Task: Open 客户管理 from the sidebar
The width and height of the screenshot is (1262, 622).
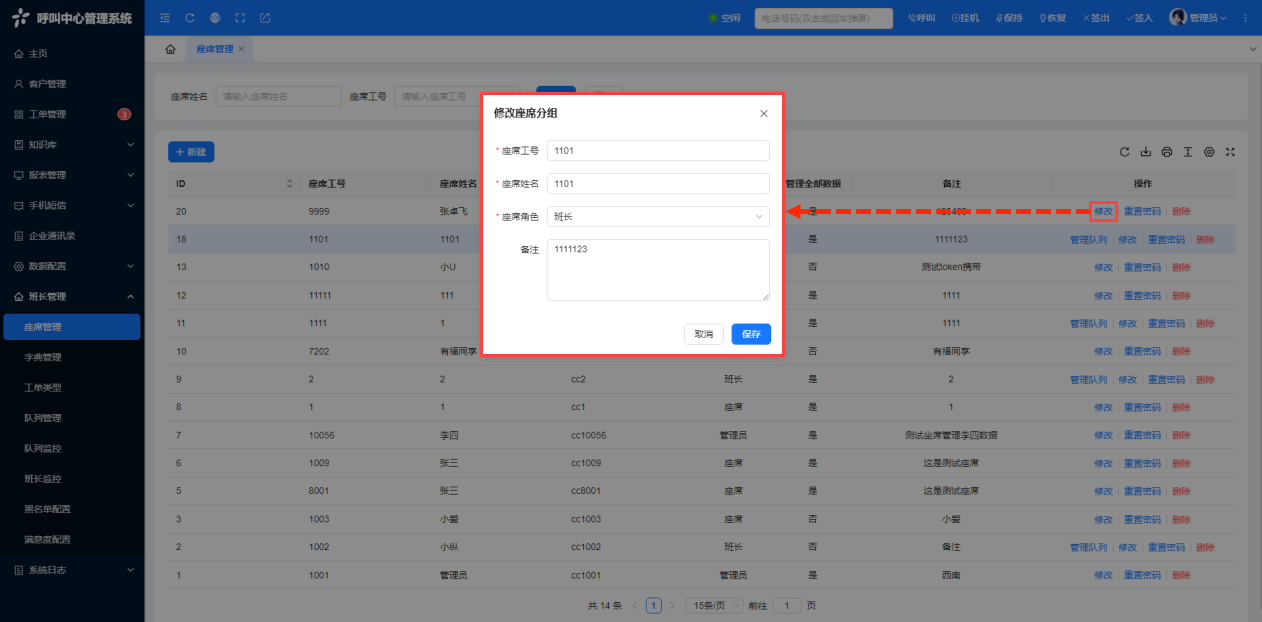Action: point(47,84)
